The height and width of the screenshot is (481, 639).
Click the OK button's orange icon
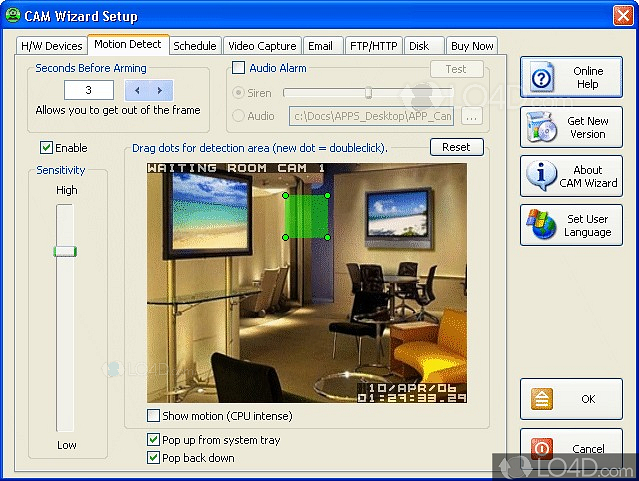click(x=542, y=398)
